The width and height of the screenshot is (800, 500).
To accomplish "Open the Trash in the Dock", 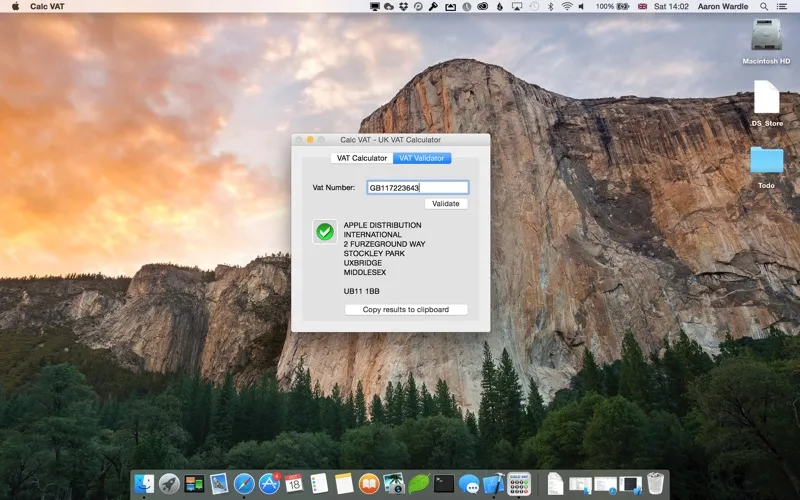I will coord(656,483).
